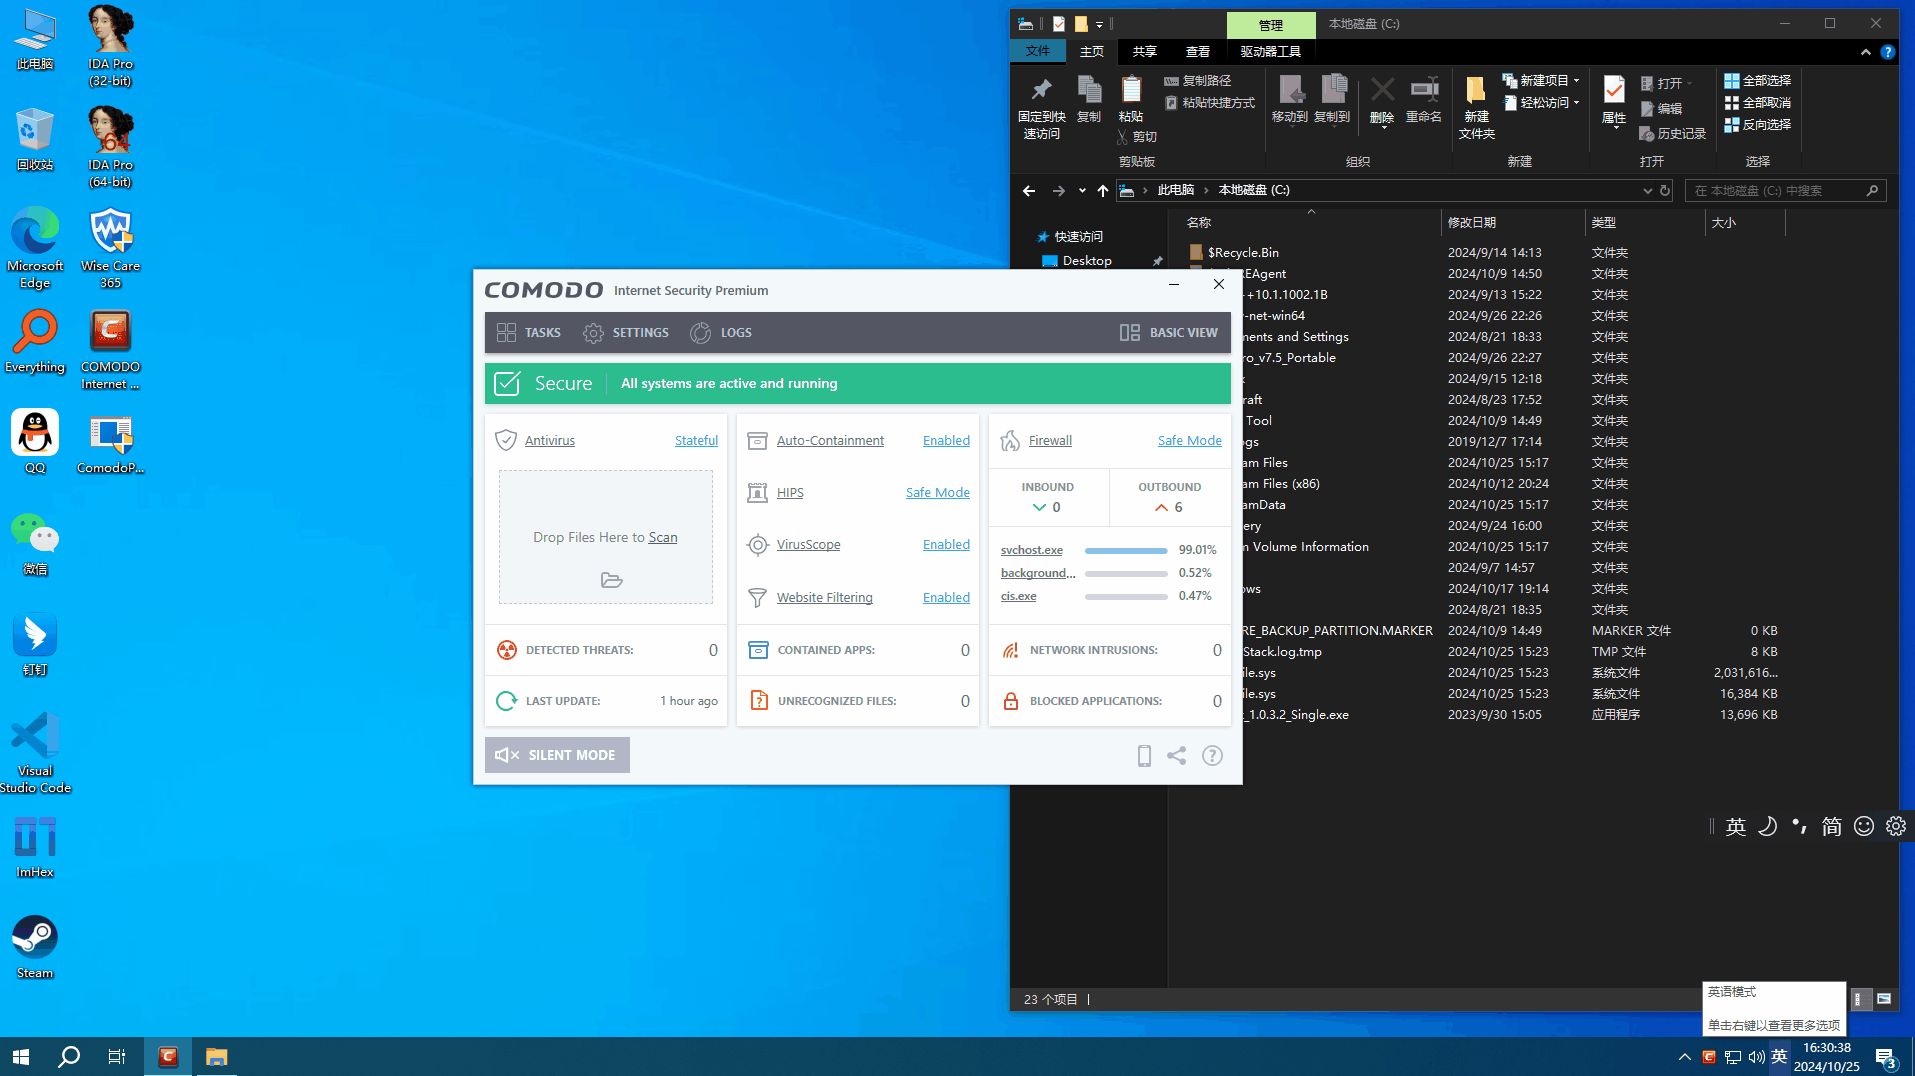The height and width of the screenshot is (1076, 1915).
Task: Click the svchost.exe process link
Action: pos(1031,550)
